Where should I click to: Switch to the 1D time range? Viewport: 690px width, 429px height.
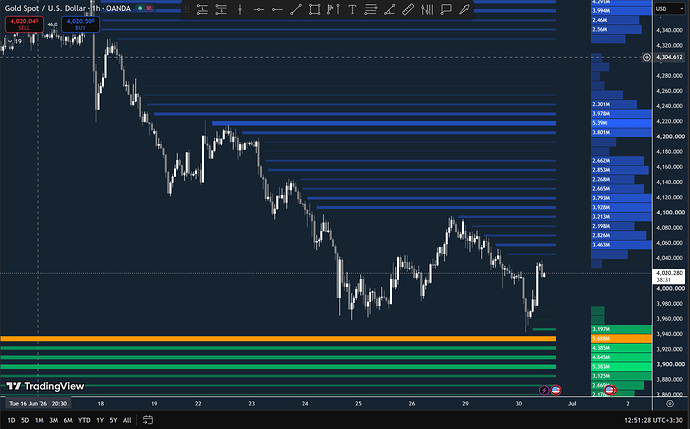point(11,420)
